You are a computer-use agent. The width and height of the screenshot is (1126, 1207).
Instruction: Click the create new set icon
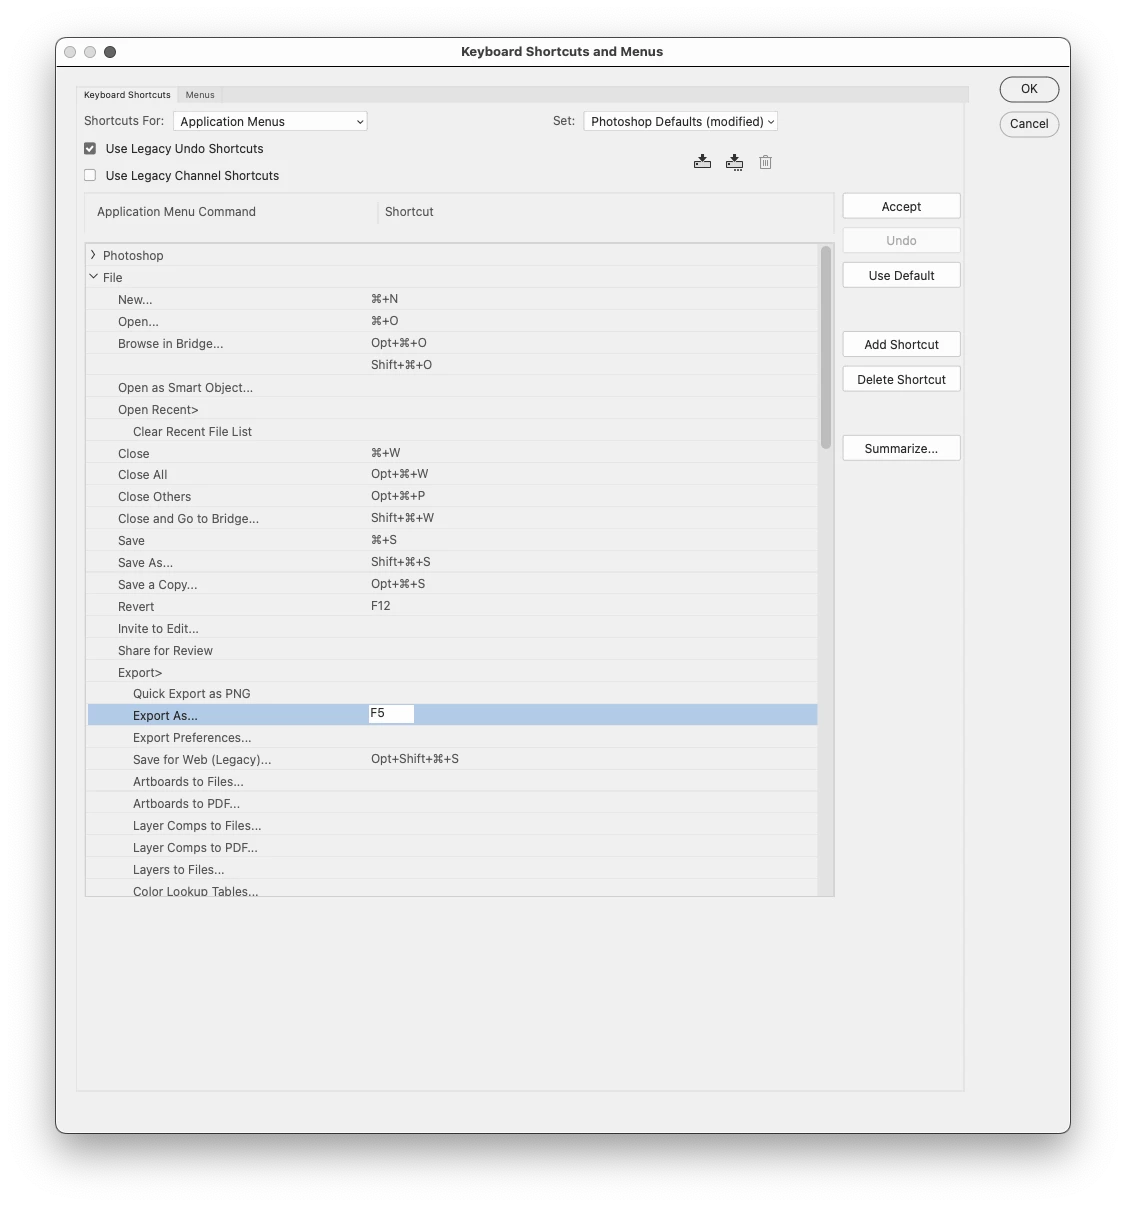[x=734, y=162]
